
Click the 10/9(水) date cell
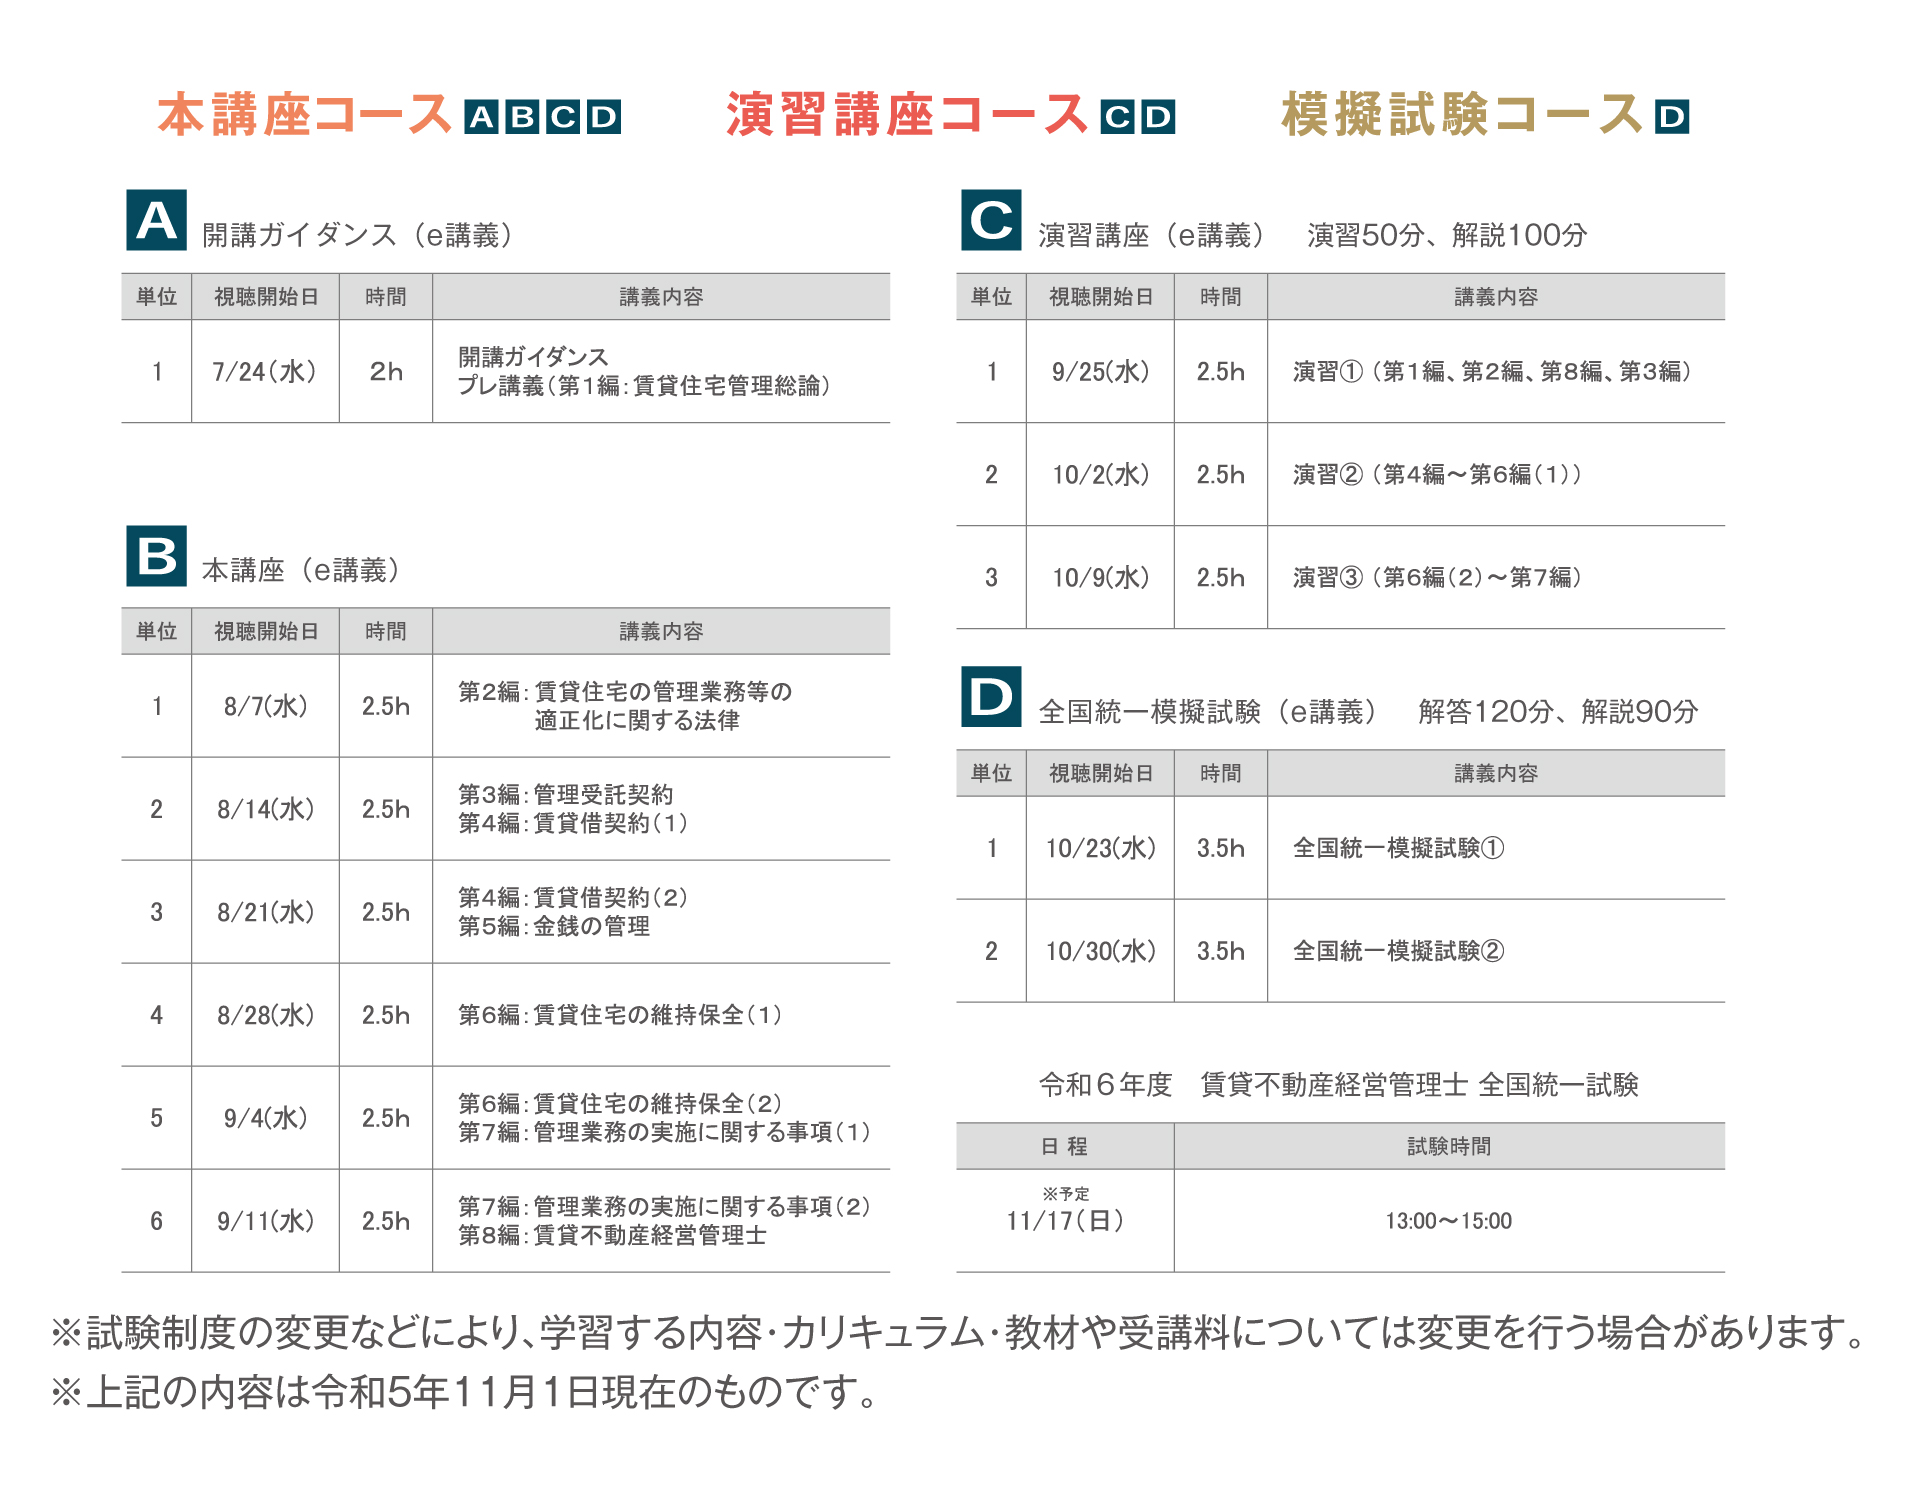(1100, 577)
